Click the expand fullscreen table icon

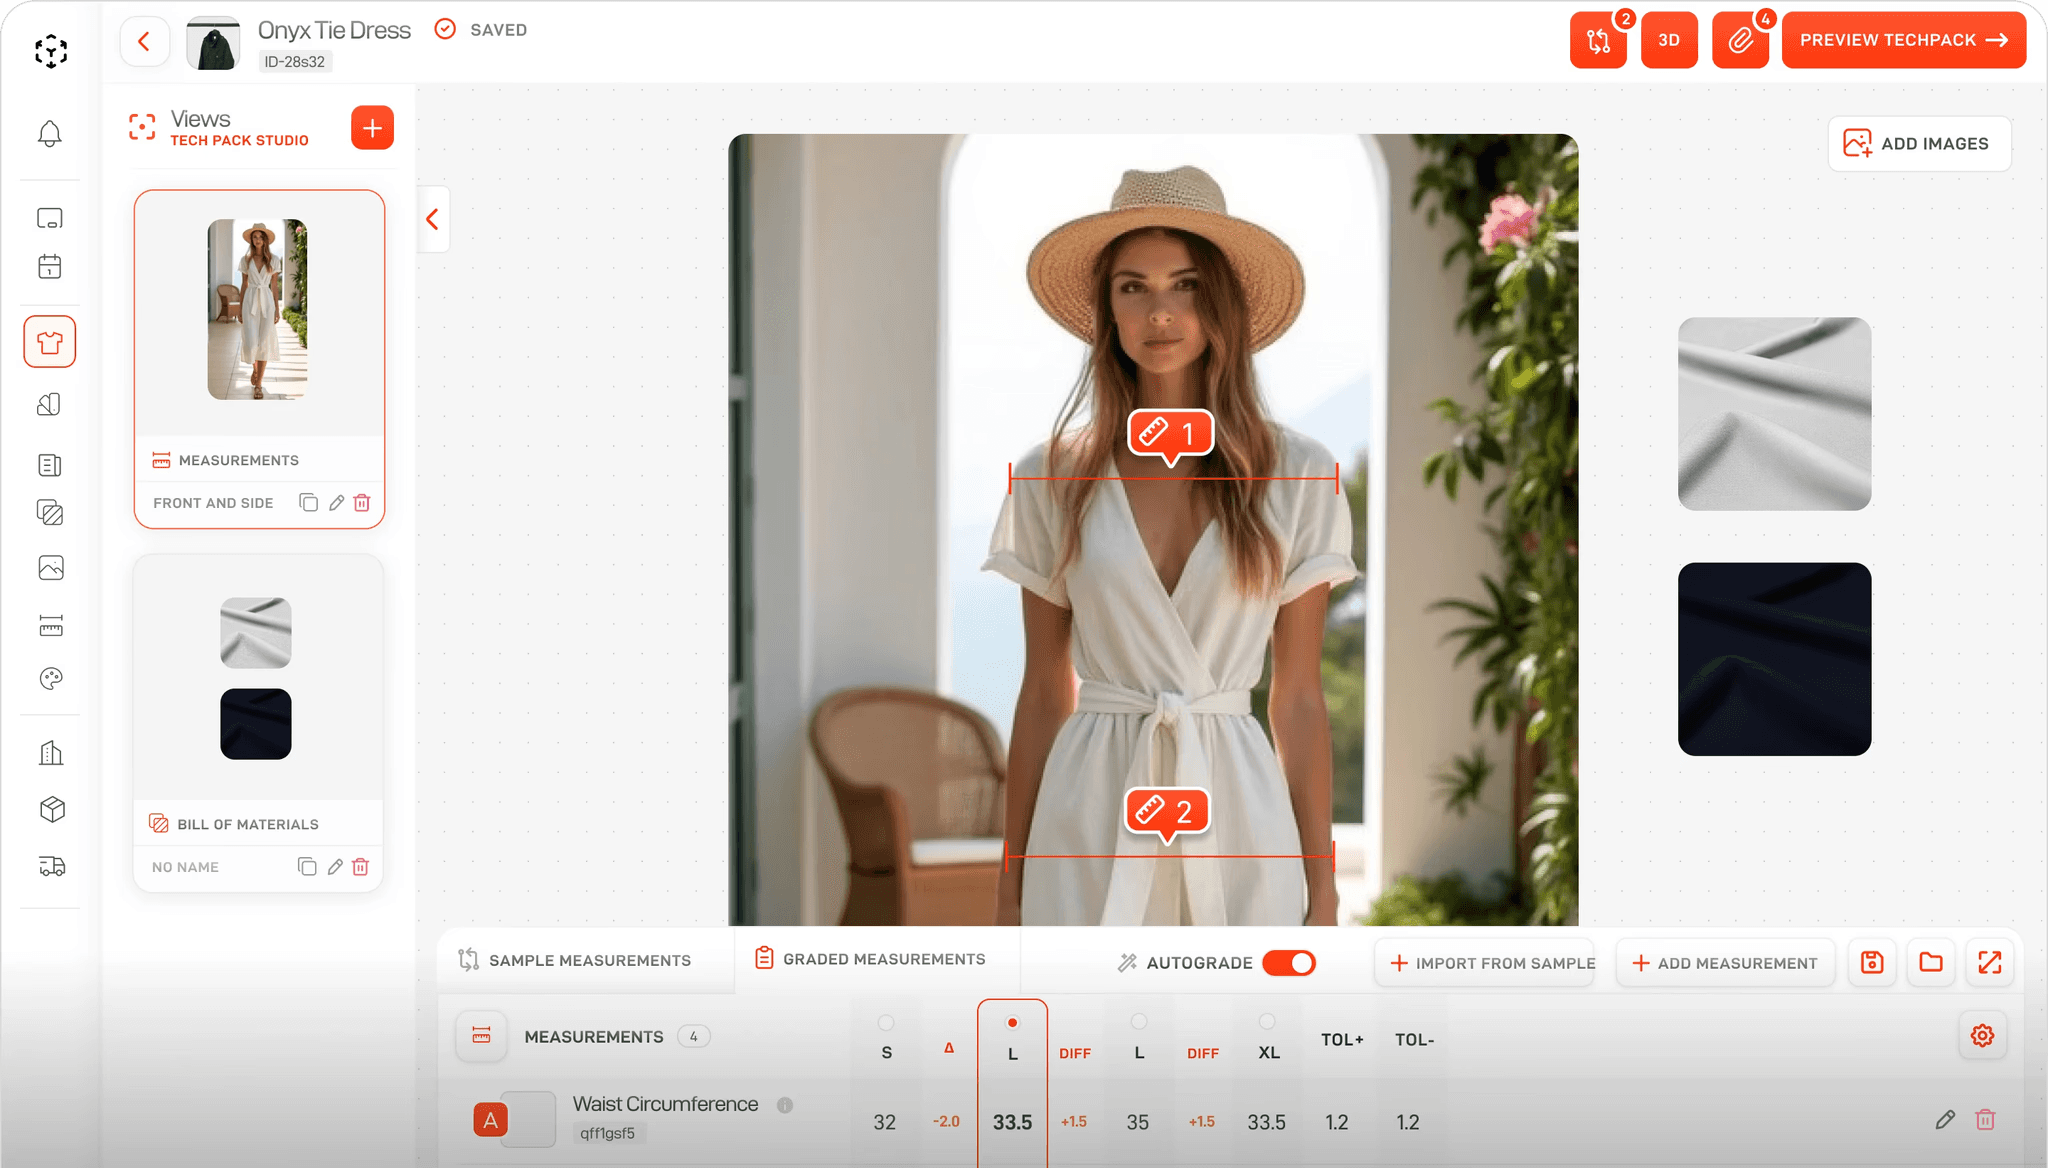coord(1989,963)
